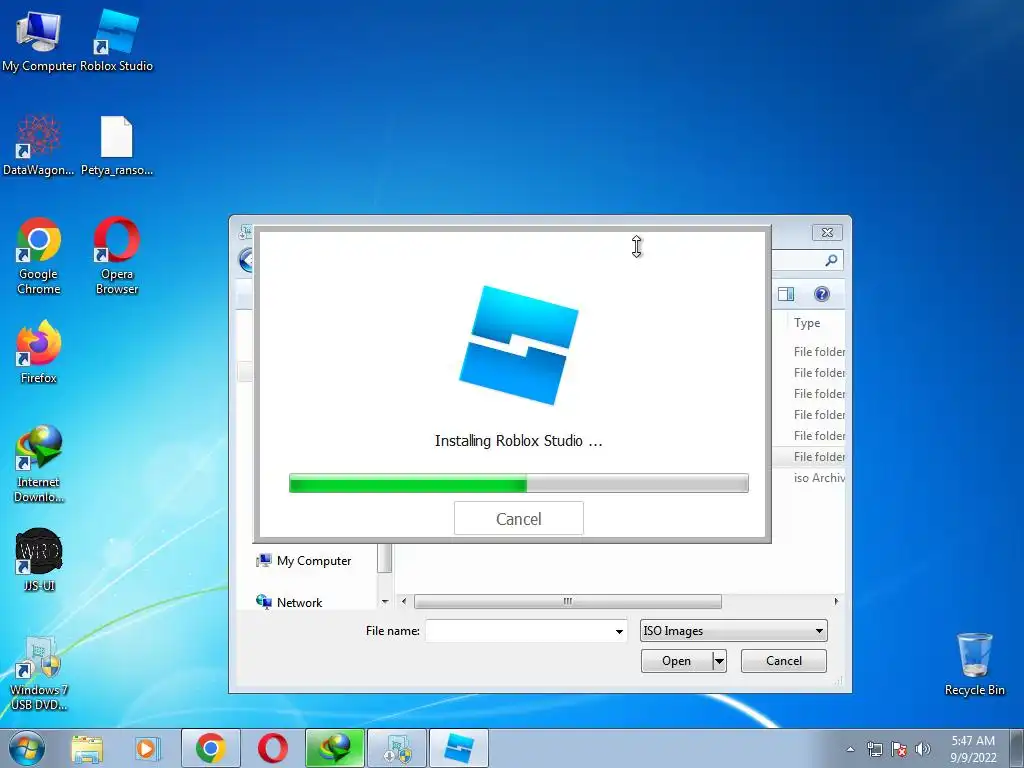
Task: Open the Action Center flag icon
Action: click(899, 749)
